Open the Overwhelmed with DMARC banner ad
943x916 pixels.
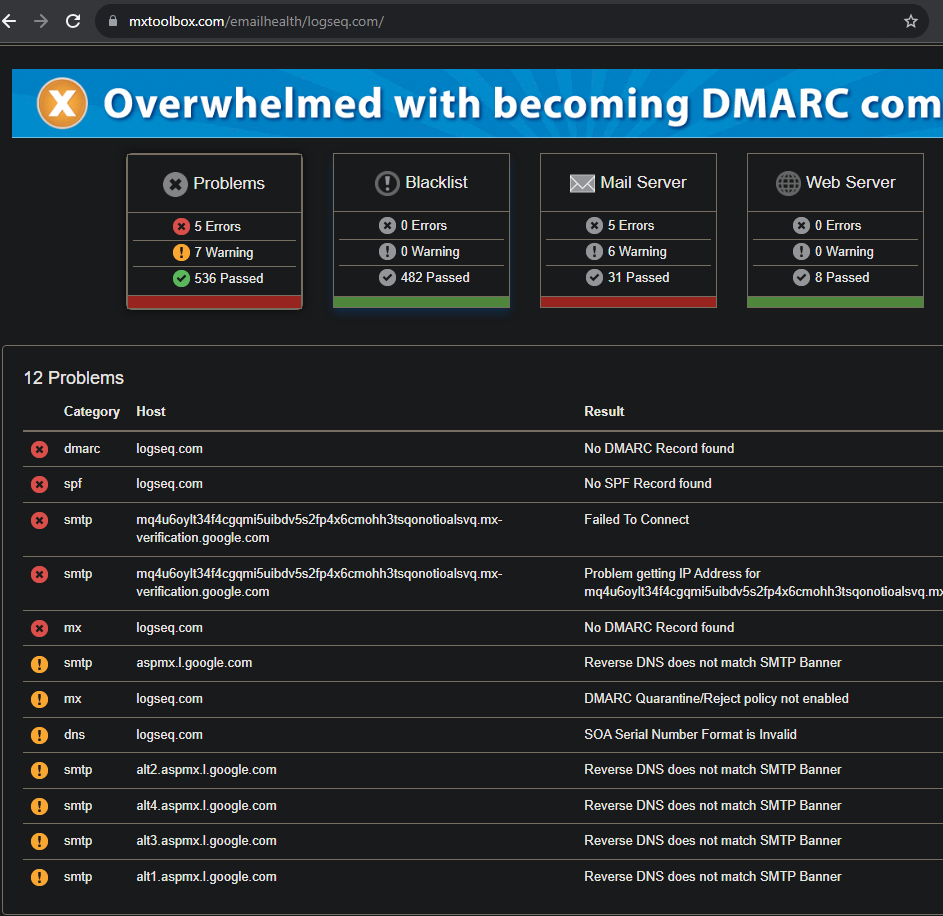[478, 103]
